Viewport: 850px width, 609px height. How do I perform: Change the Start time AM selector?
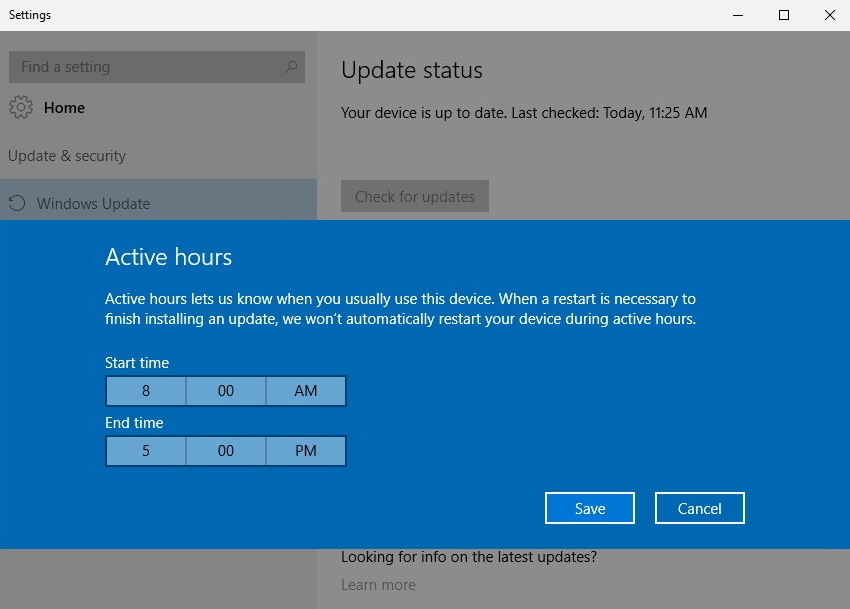(x=306, y=391)
